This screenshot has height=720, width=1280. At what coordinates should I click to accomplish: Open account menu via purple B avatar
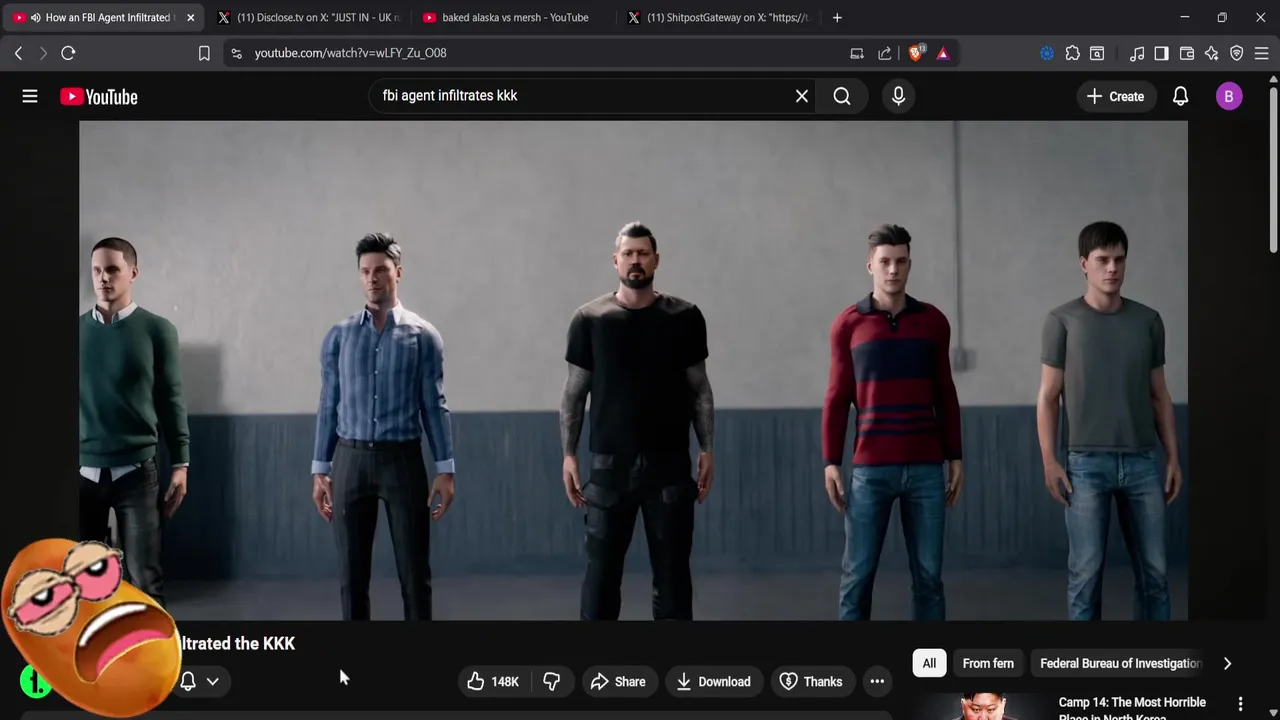point(1229,96)
